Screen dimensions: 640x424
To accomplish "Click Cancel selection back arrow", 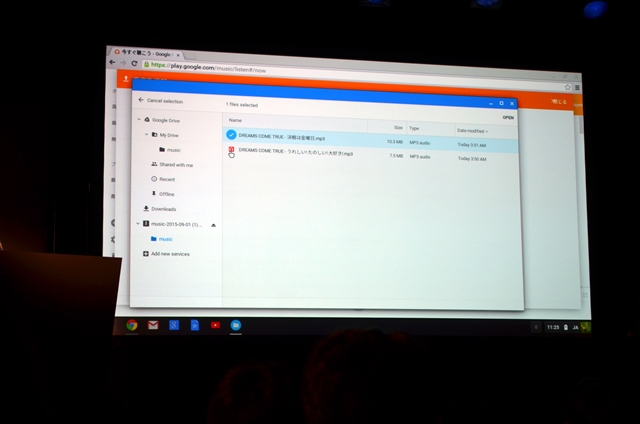I will [141, 100].
